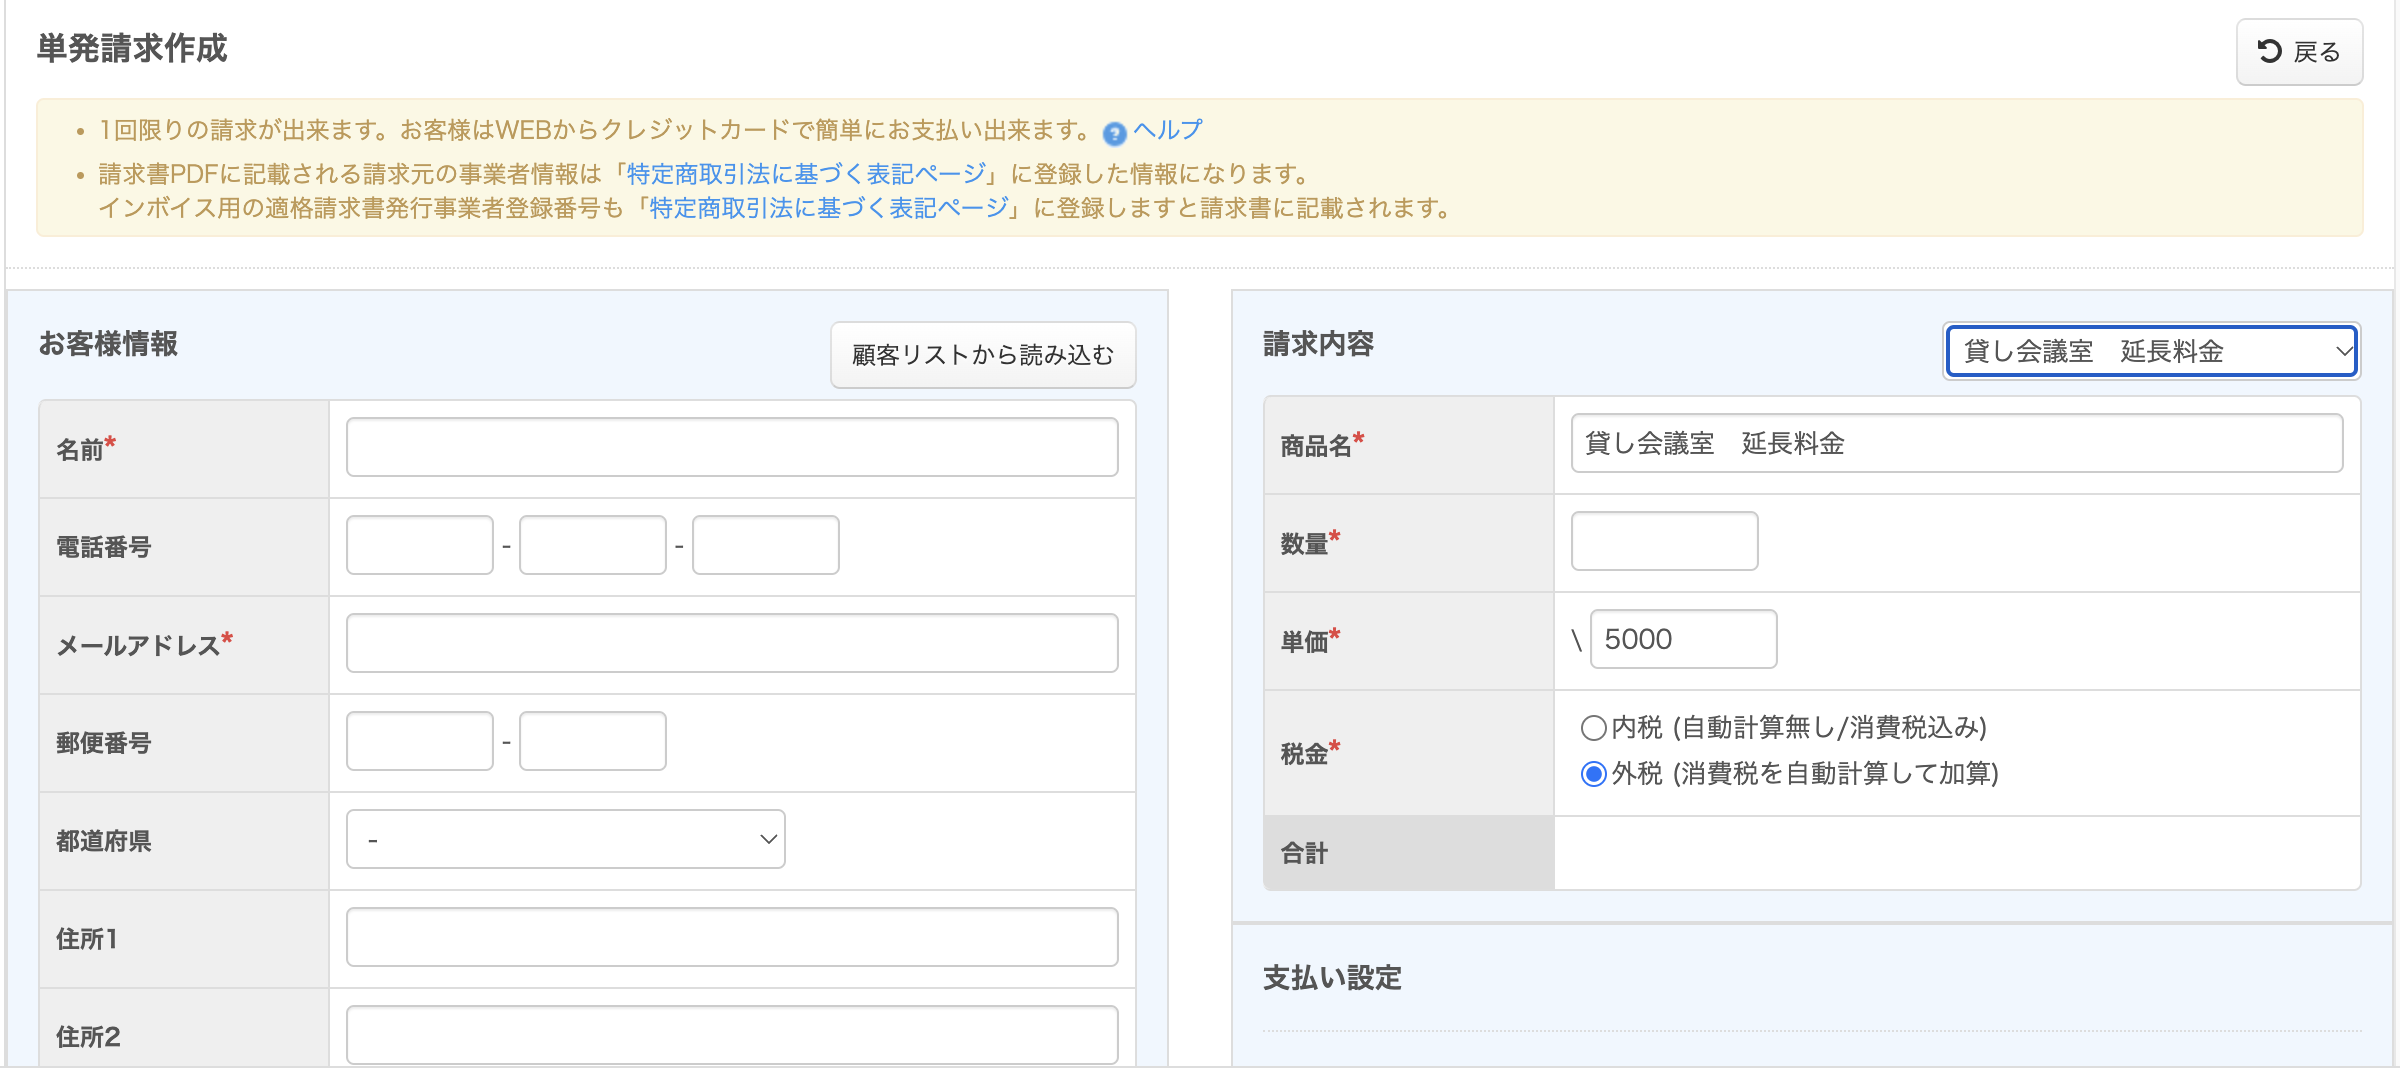This screenshot has height=1082, width=2400.
Task: Click the 顧客リストから読み込む button
Action: 982,355
